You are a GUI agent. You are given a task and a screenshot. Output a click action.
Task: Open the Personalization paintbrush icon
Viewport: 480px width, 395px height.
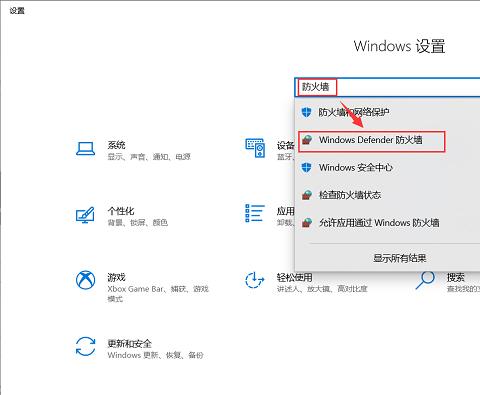click(x=85, y=215)
